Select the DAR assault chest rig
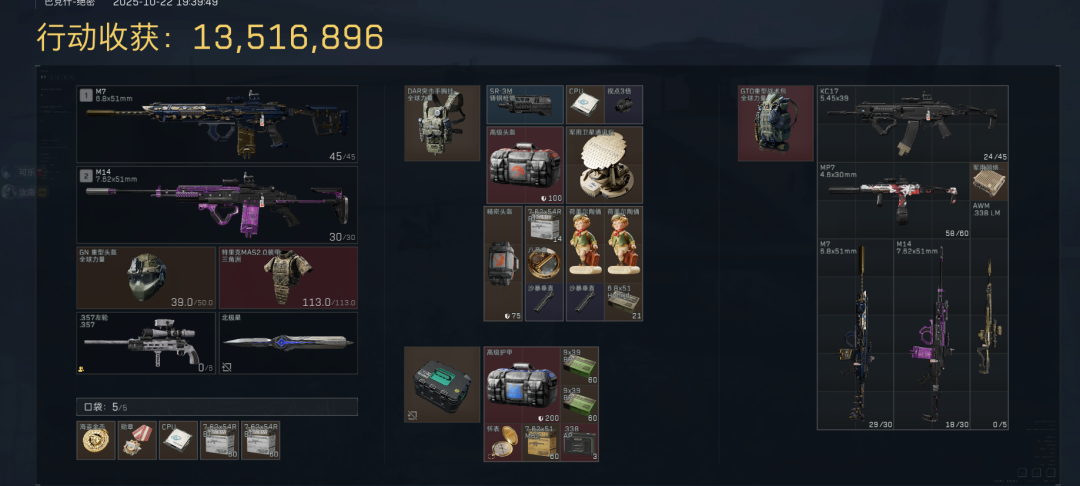The image size is (1080, 486). pos(442,123)
